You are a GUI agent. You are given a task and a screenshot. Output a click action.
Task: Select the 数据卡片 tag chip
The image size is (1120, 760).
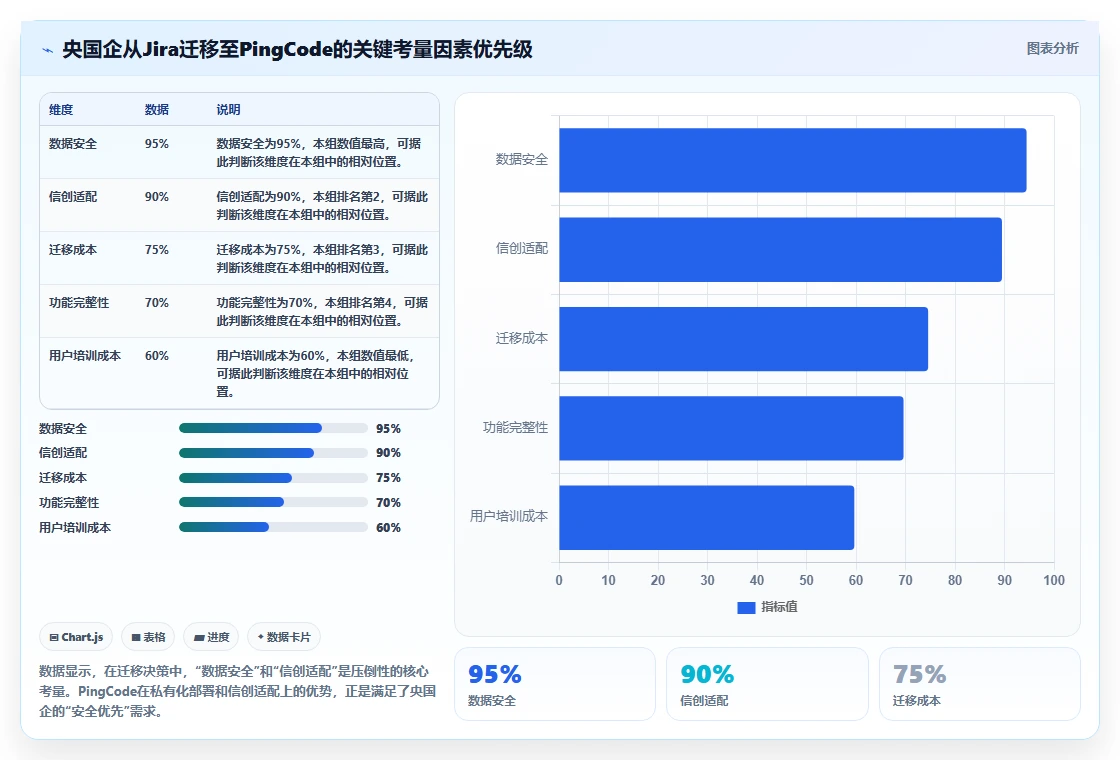click(284, 637)
